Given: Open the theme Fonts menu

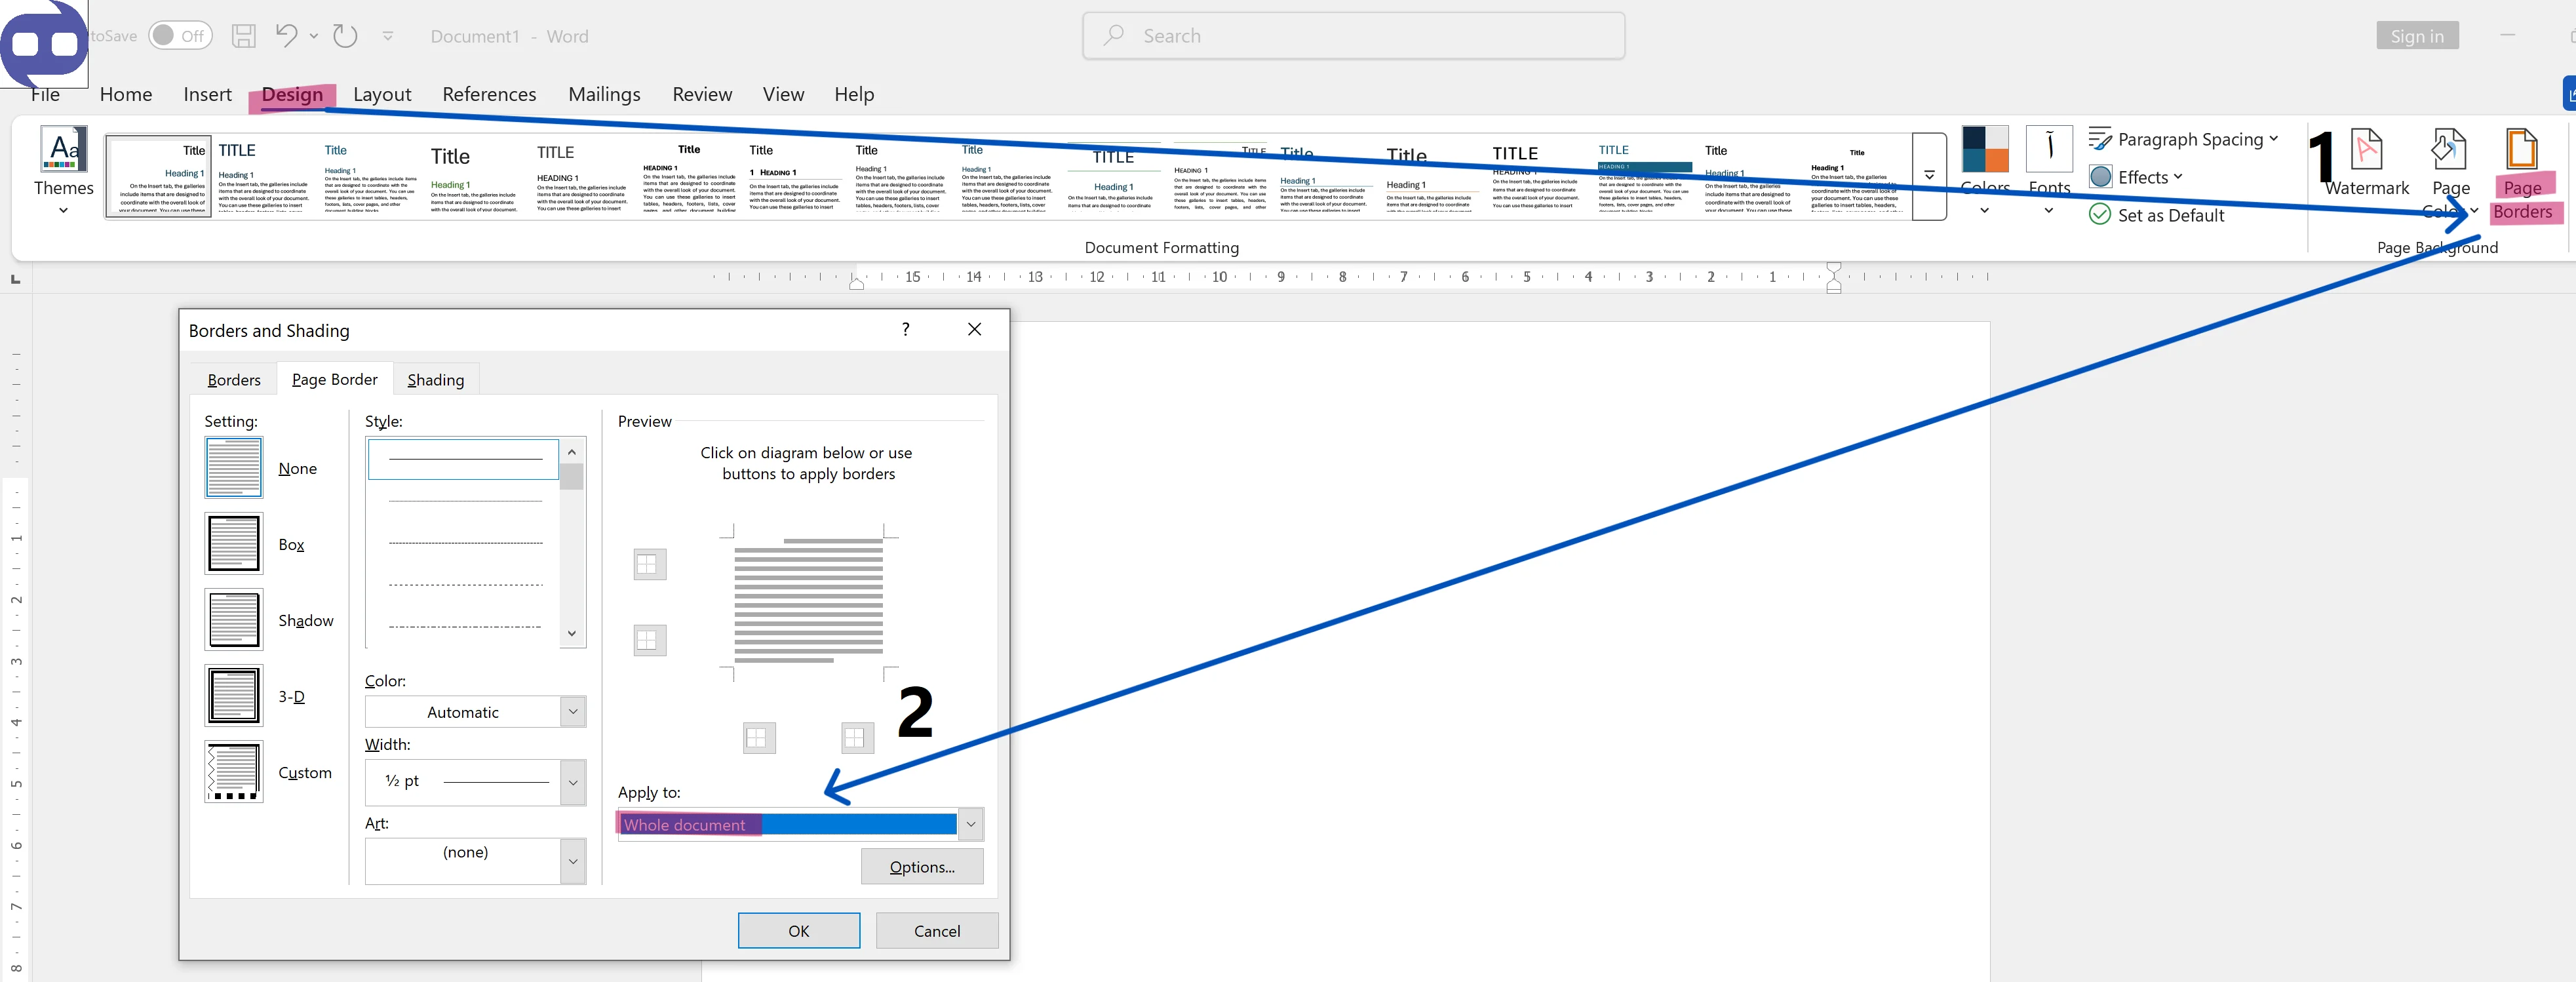Looking at the screenshot, I should pyautogui.click(x=2049, y=170).
